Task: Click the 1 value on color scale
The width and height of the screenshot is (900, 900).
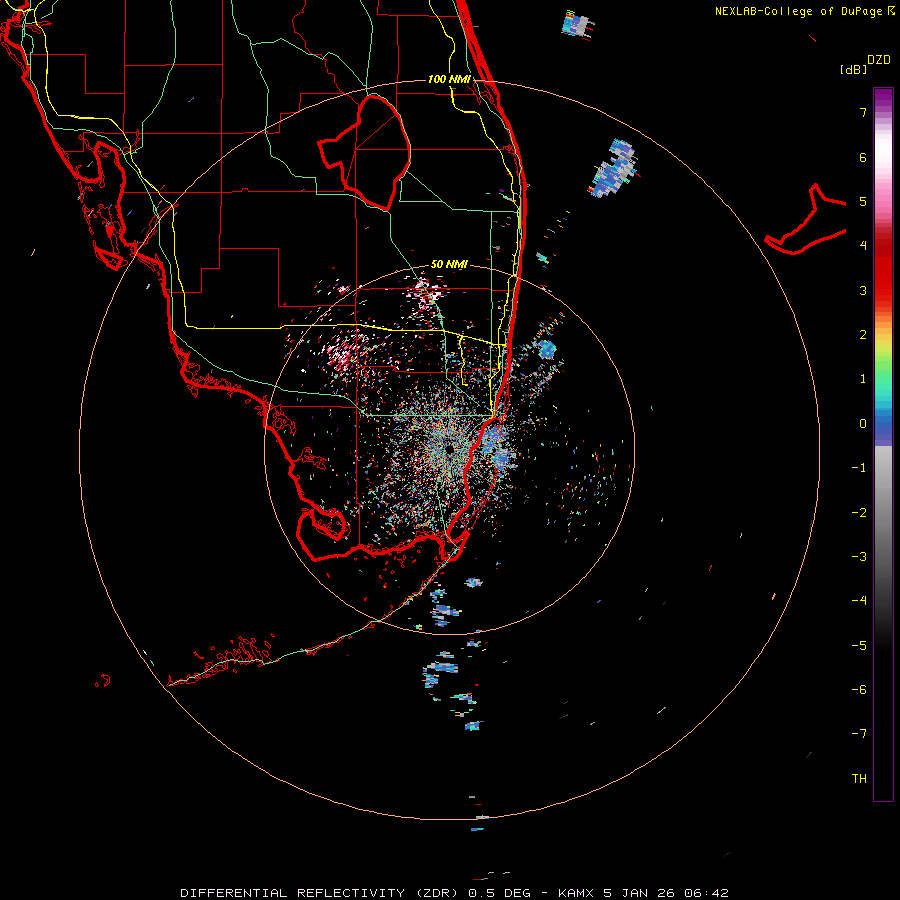Action: 863,379
